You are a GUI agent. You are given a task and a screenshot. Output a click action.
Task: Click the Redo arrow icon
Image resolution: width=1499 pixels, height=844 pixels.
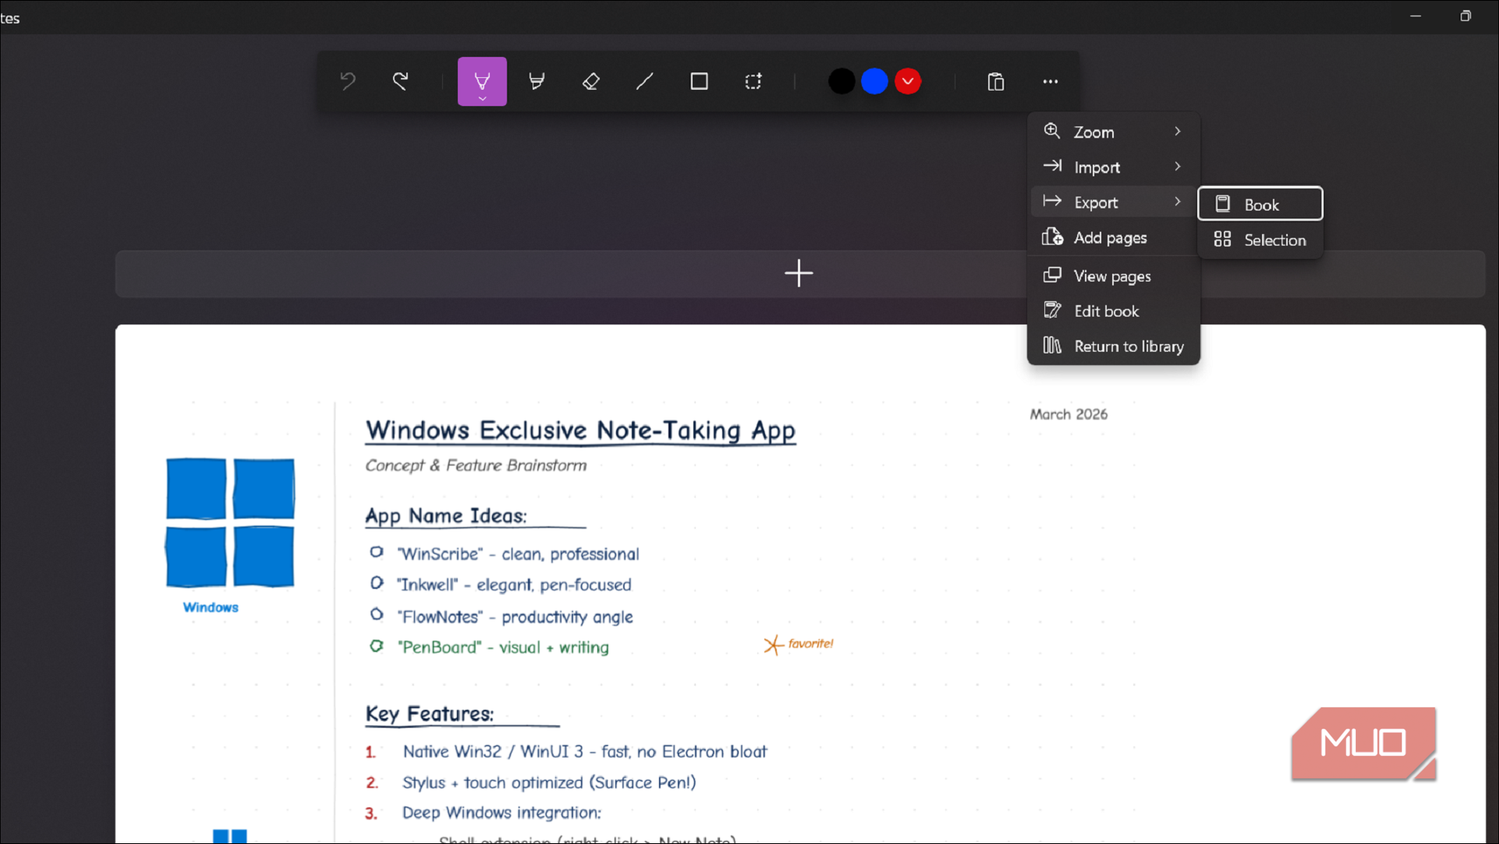pyautogui.click(x=401, y=81)
